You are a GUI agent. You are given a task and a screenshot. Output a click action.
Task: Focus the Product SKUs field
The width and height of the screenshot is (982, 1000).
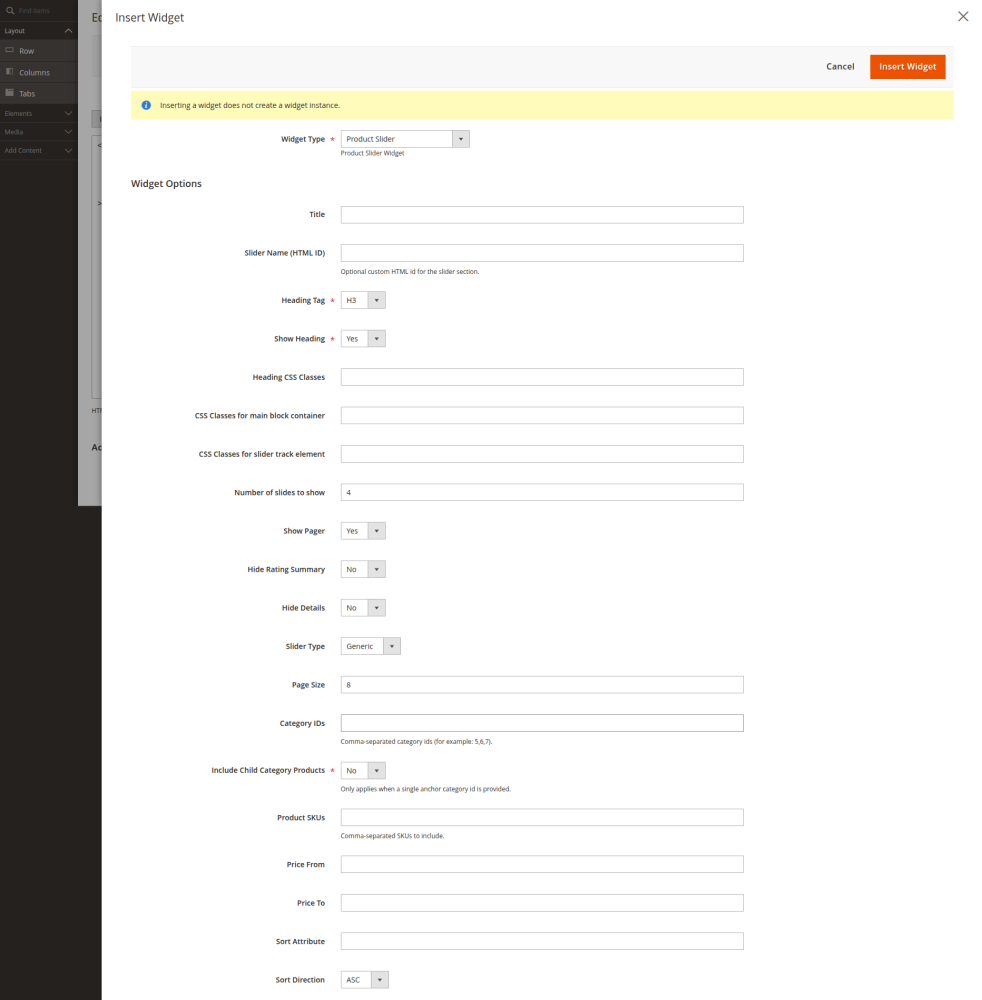pos(542,818)
